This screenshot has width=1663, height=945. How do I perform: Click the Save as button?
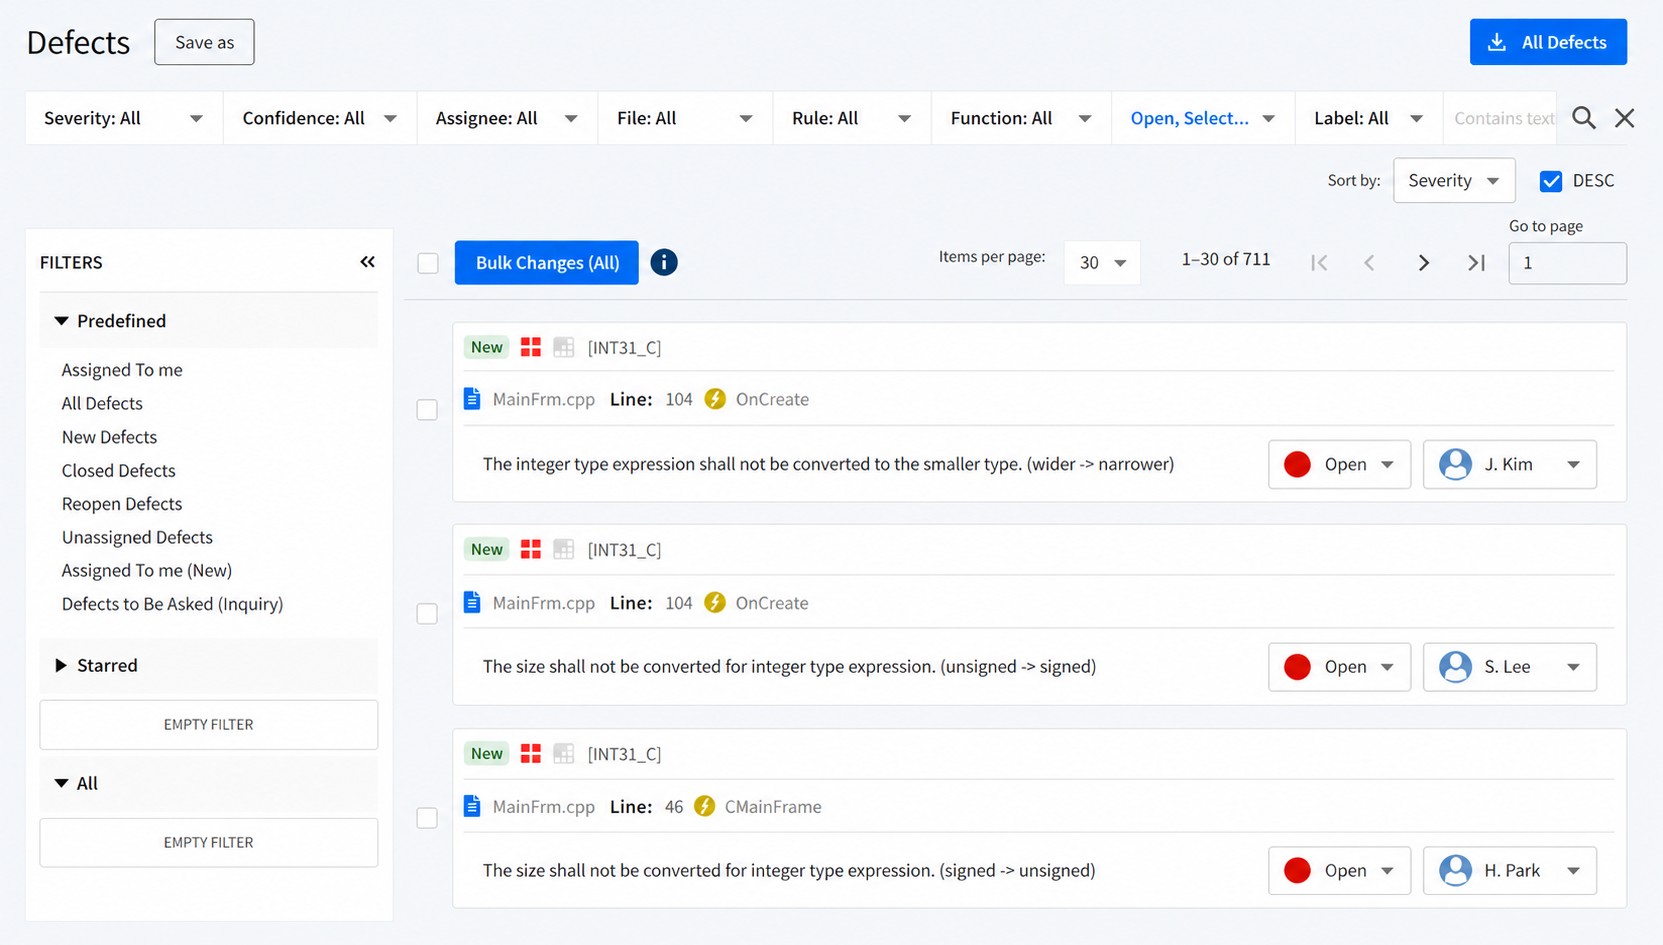coord(204,42)
